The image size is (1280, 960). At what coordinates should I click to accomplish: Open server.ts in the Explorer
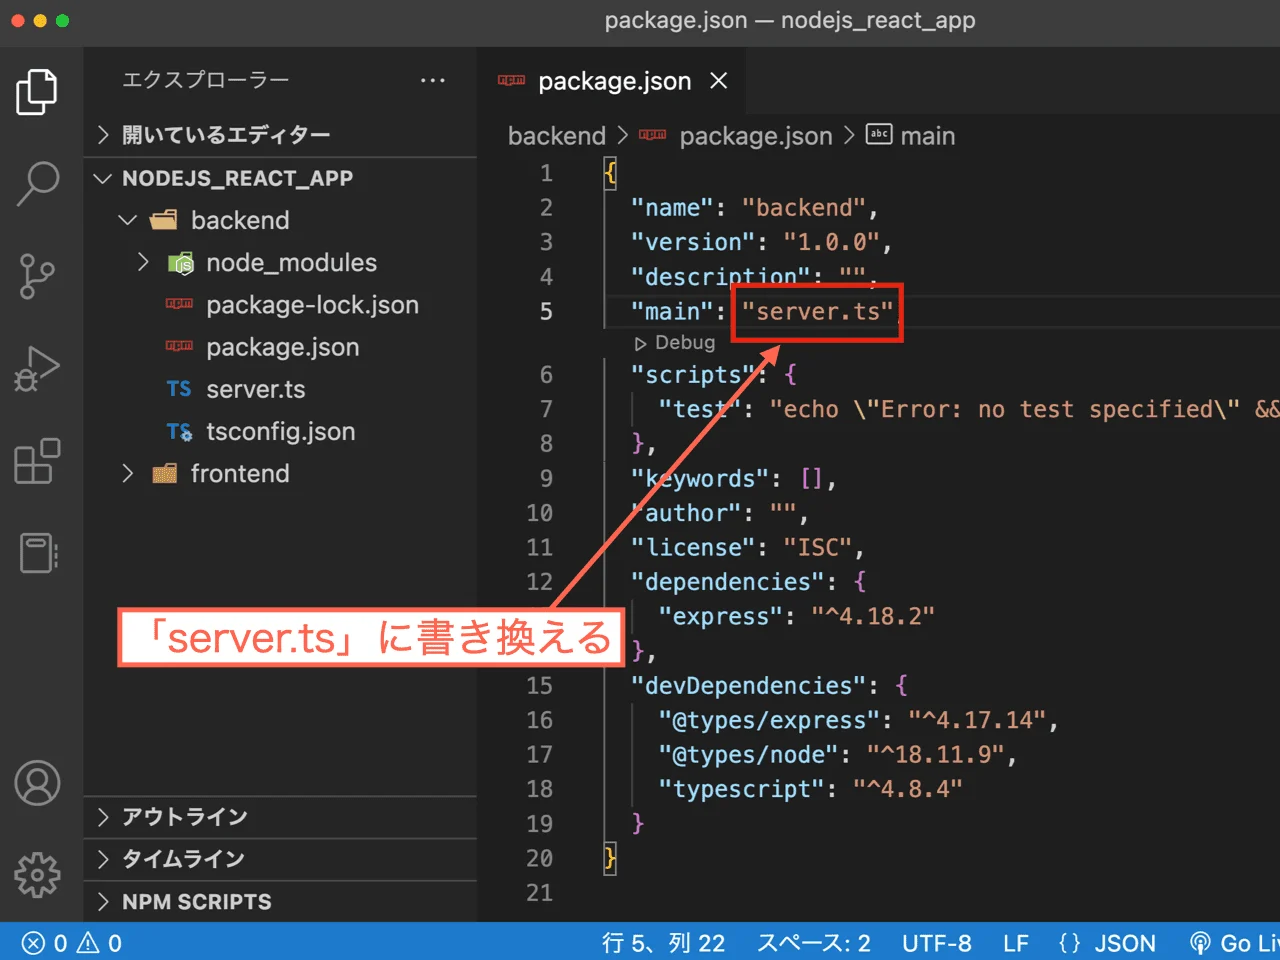[x=255, y=389]
